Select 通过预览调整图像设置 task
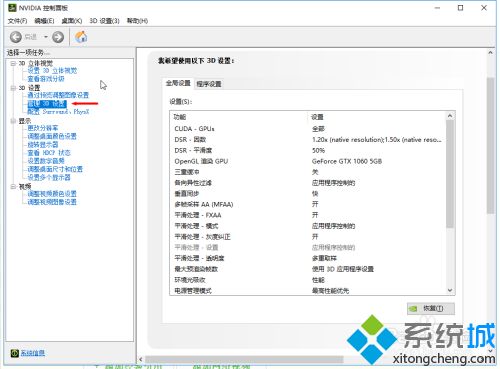500x369 pixels. pyautogui.click(x=58, y=95)
